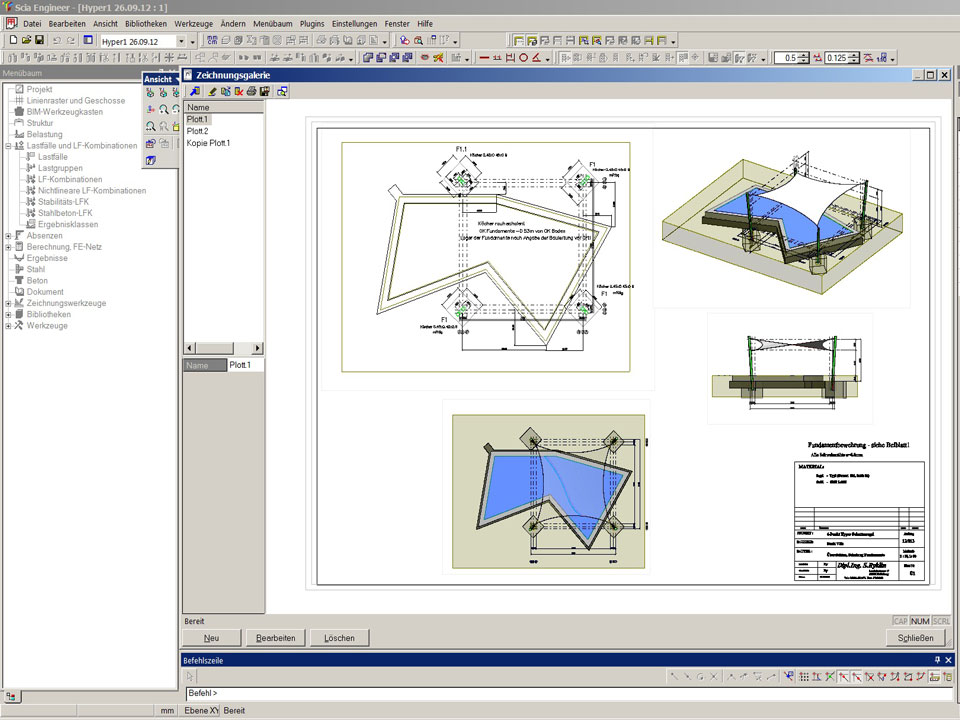Click the blue arrow icon in gallery toolbar

194,92
